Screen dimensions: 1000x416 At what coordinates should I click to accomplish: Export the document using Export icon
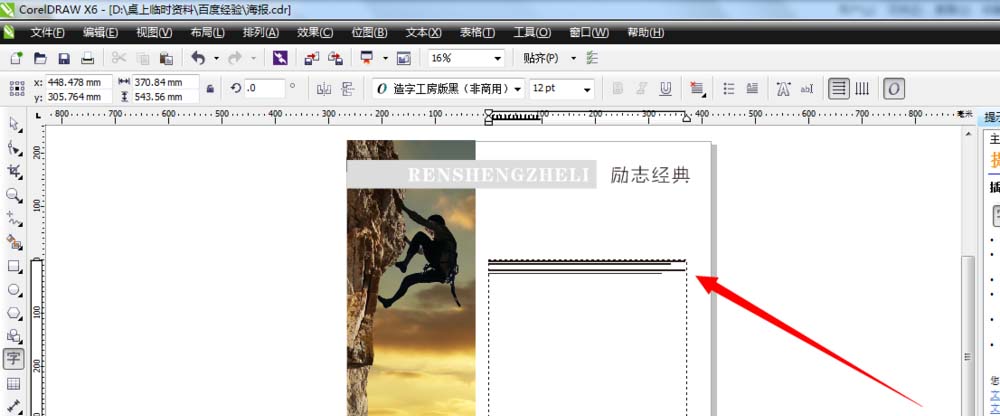(x=335, y=58)
